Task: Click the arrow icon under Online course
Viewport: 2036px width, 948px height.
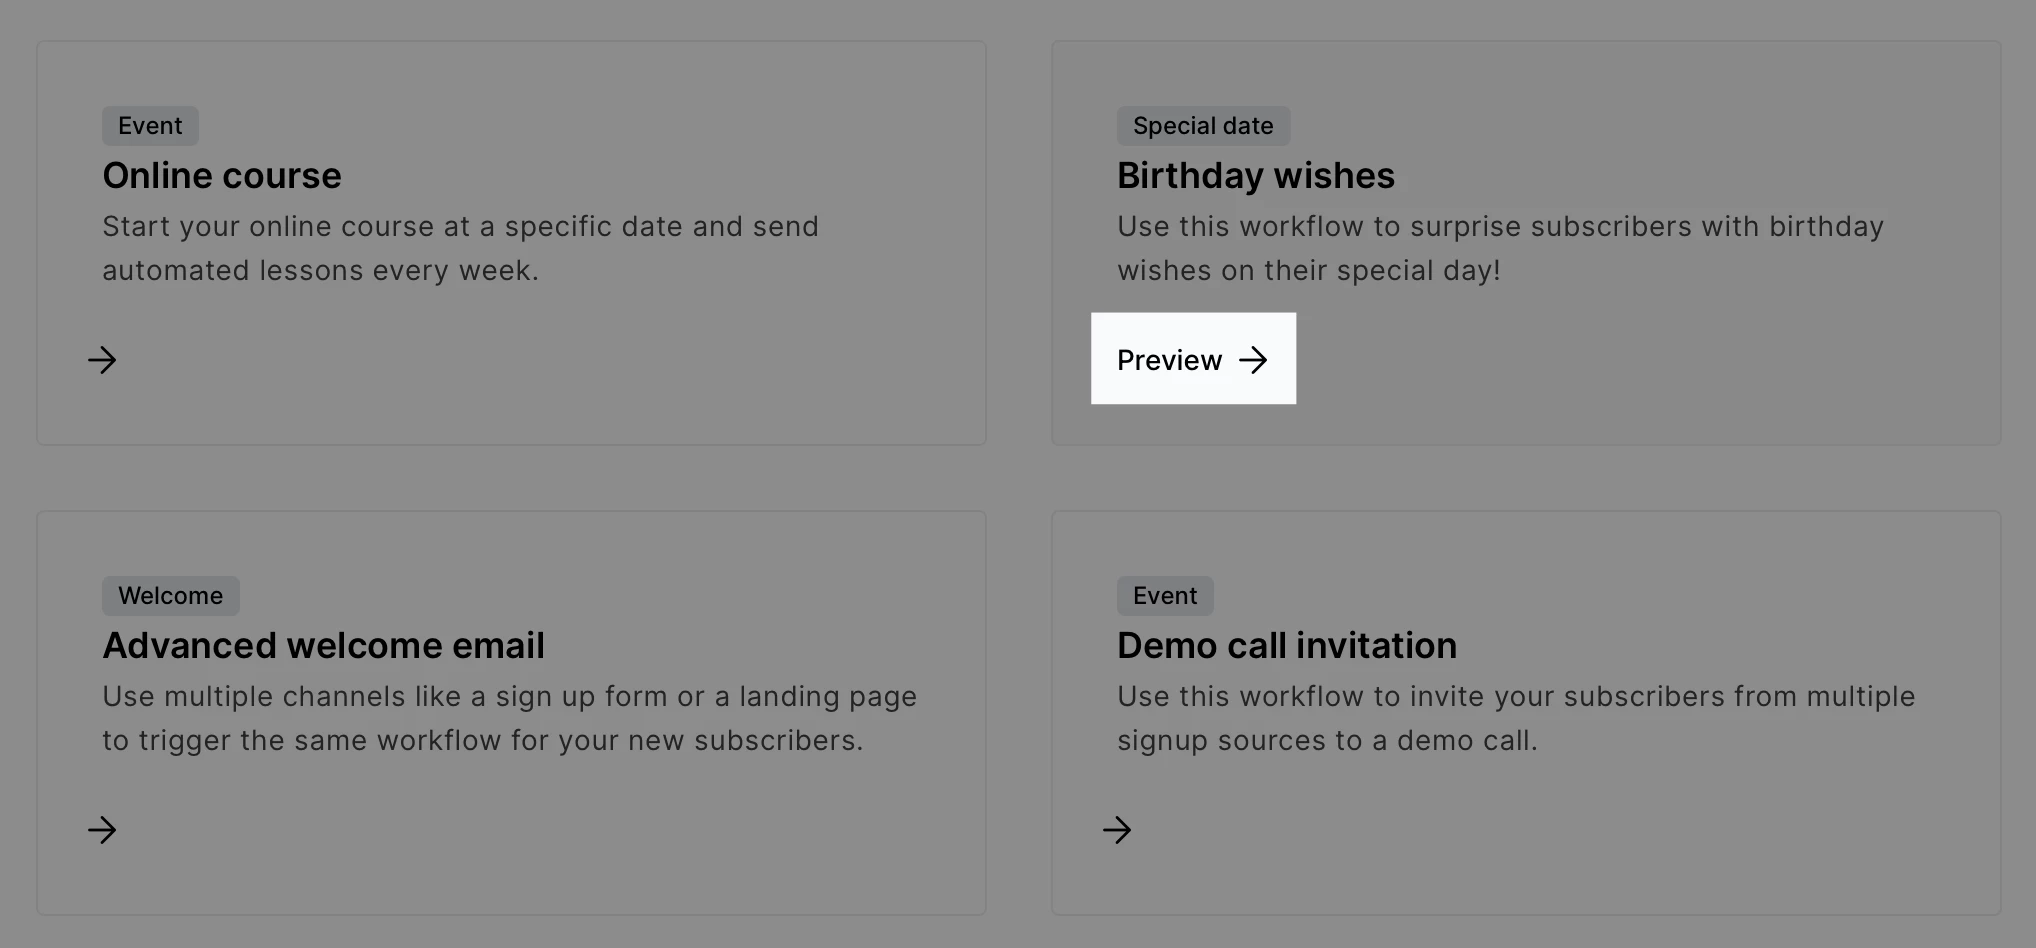Action: 102,360
